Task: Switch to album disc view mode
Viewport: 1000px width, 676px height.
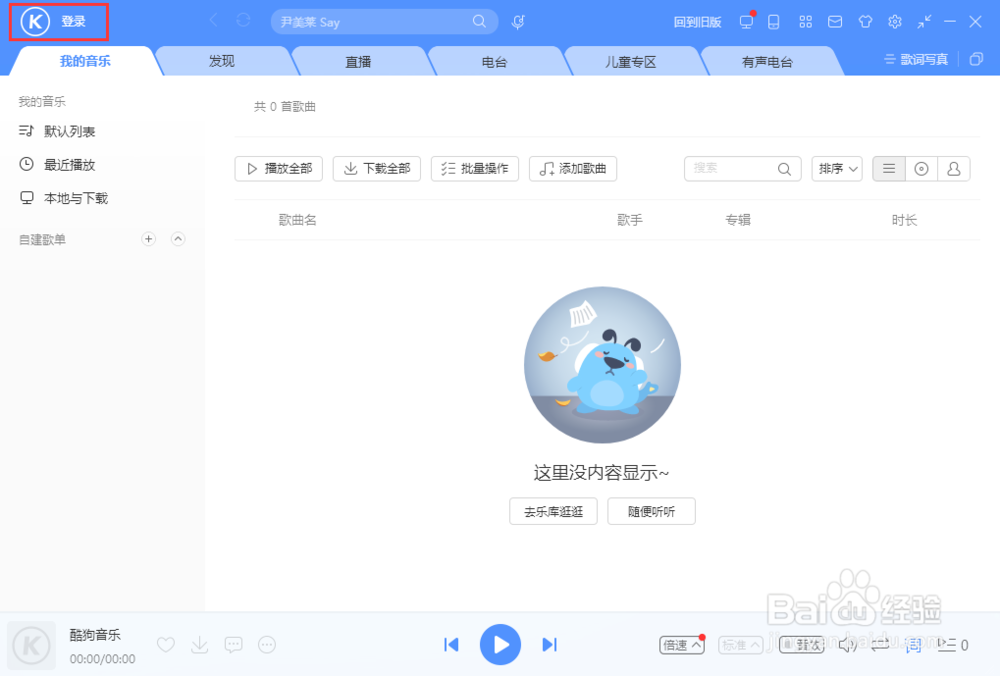Action: (x=922, y=169)
